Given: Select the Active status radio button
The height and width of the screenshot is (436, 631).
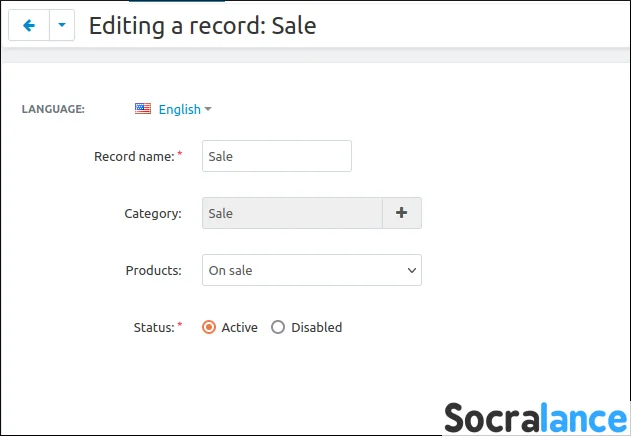Looking at the screenshot, I should pyautogui.click(x=209, y=327).
